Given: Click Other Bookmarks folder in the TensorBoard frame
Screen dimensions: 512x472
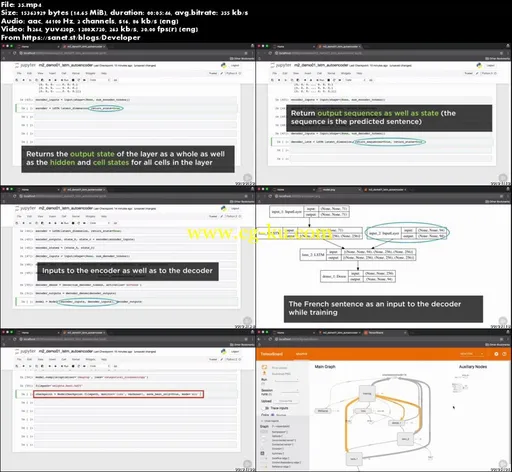Looking at the screenshot, I should (x=497, y=345).
